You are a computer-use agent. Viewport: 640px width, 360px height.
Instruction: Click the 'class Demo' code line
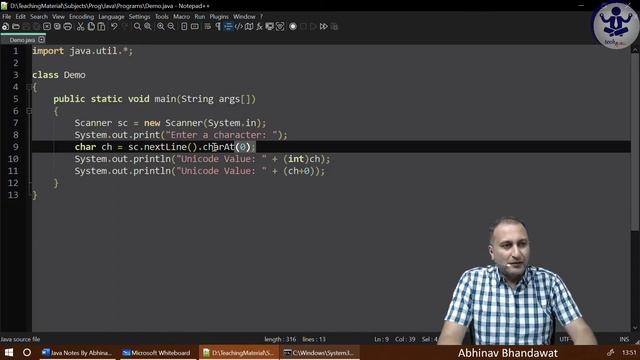click(59, 75)
